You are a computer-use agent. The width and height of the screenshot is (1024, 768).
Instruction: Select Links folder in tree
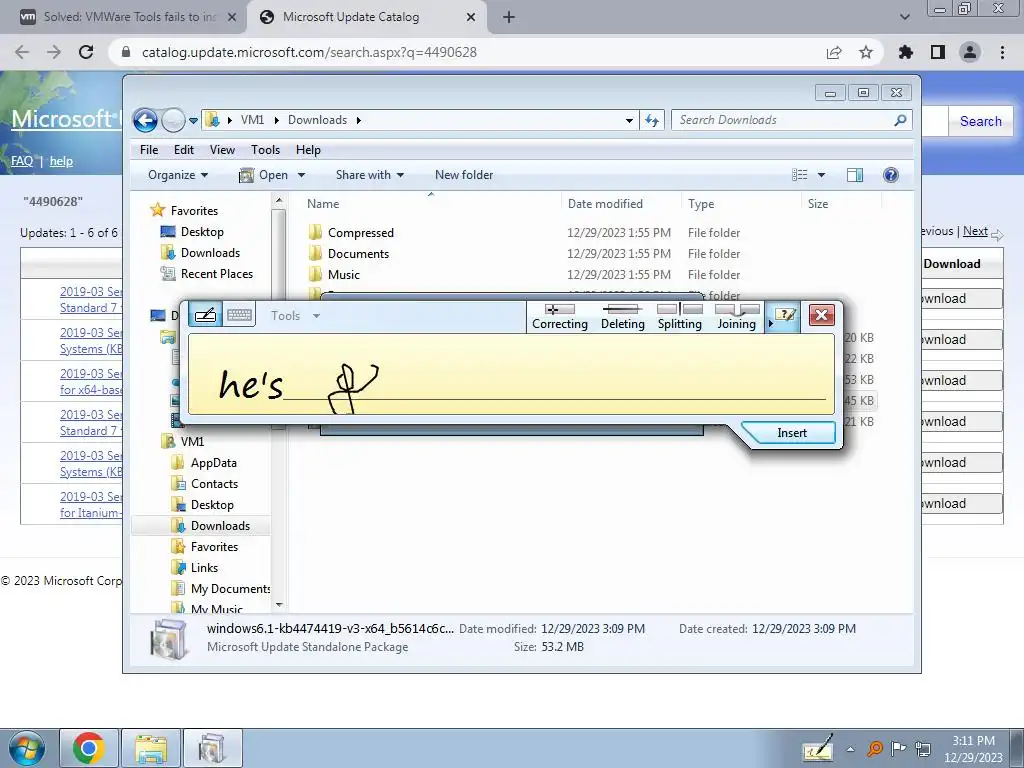pos(204,568)
